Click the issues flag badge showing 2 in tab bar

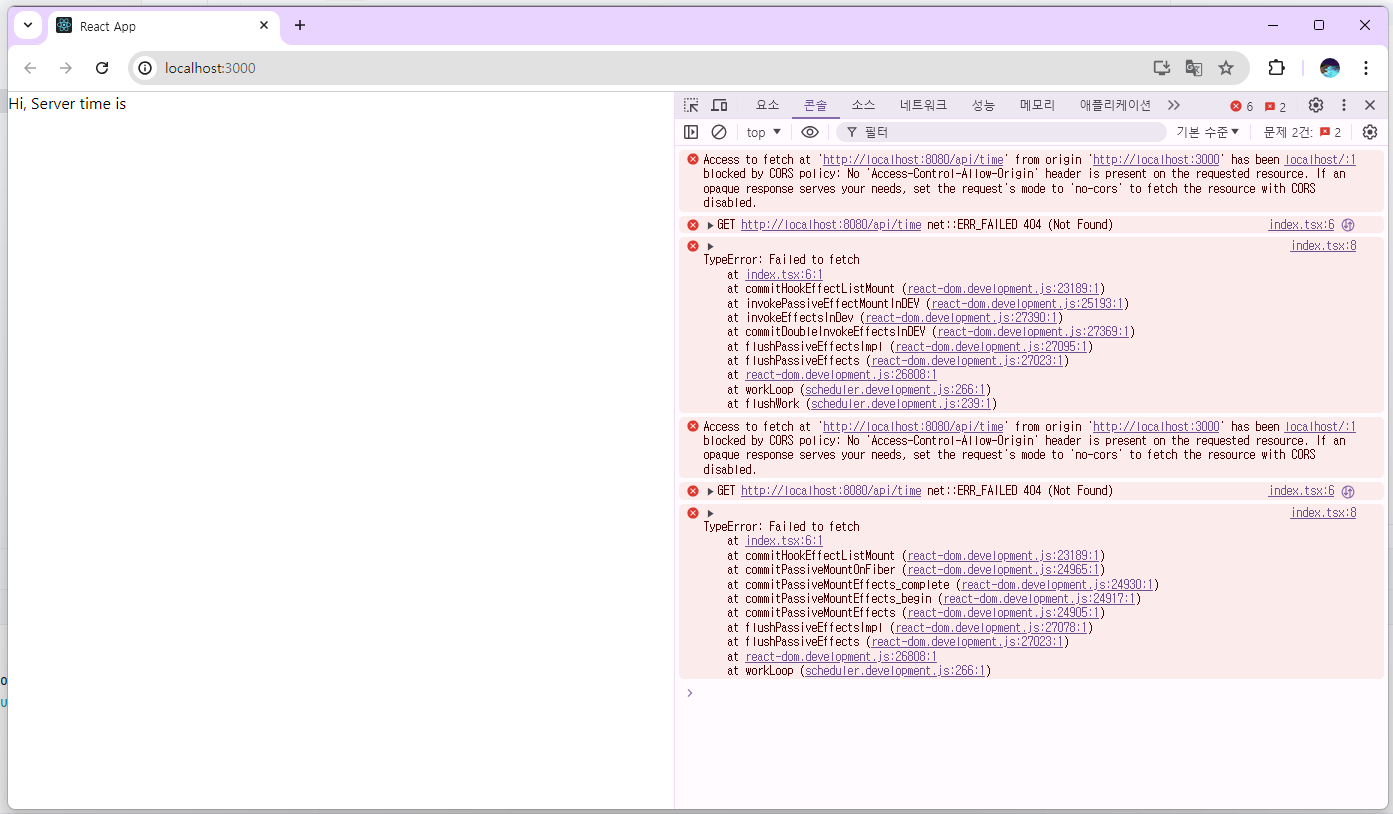(x=1275, y=106)
